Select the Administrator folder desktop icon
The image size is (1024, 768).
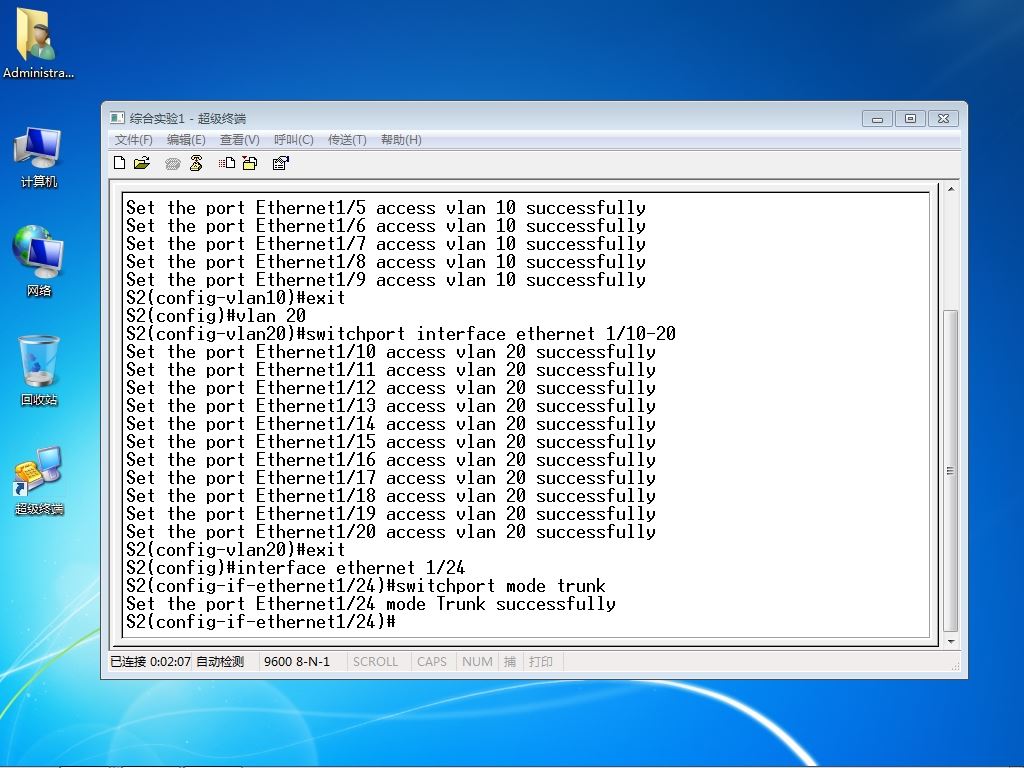tap(38, 43)
